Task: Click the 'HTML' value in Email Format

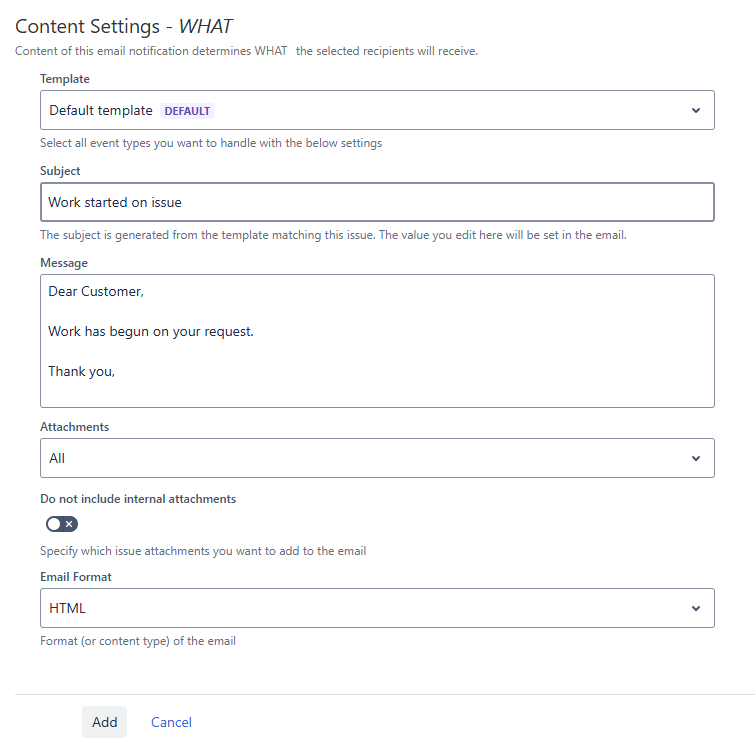Action: pos(68,608)
